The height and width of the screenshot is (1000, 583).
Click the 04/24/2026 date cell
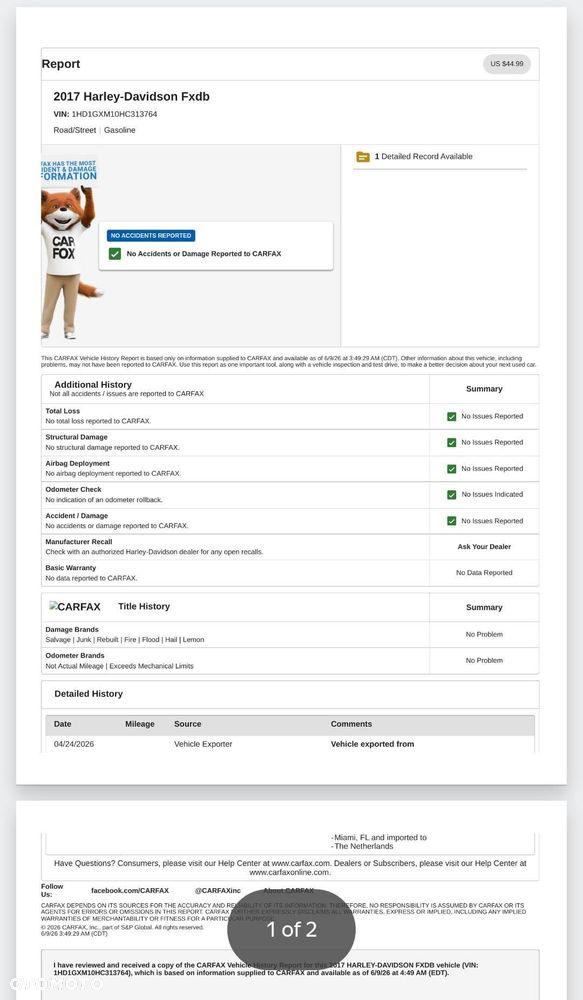pos(74,744)
